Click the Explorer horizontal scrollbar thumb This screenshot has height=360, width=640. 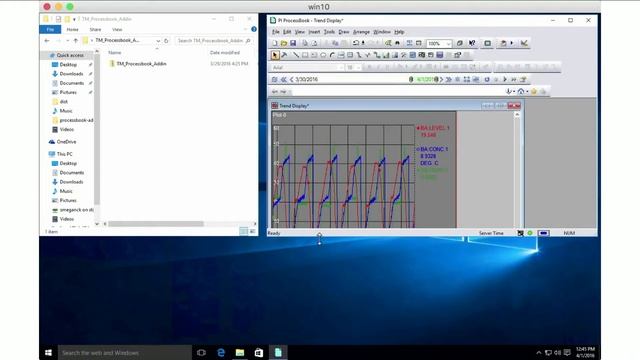click(156, 224)
